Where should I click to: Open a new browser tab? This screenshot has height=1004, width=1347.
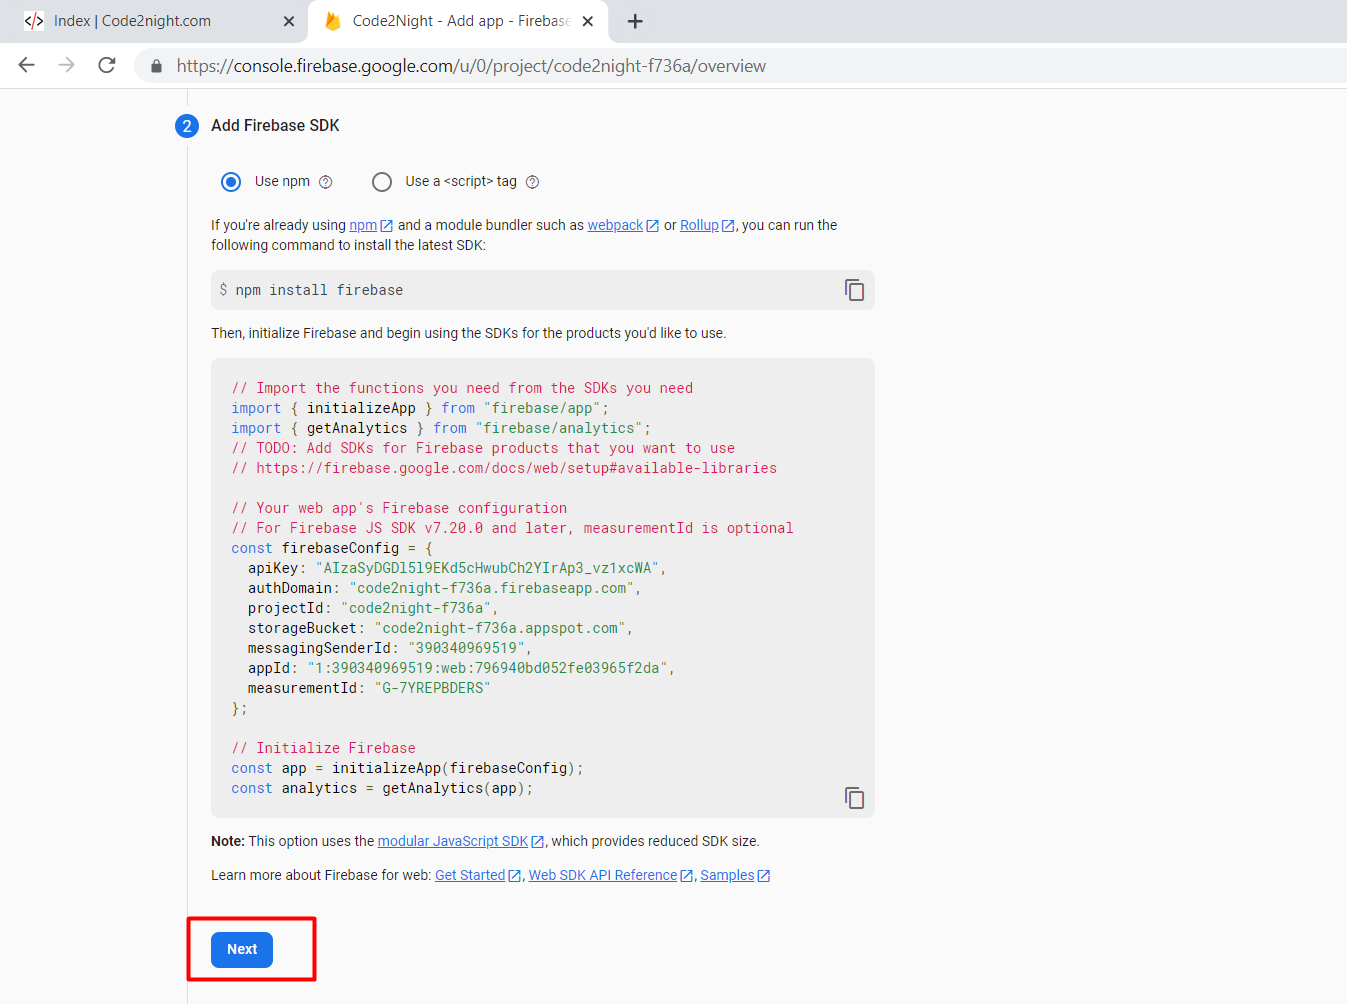(x=635, y=21)
